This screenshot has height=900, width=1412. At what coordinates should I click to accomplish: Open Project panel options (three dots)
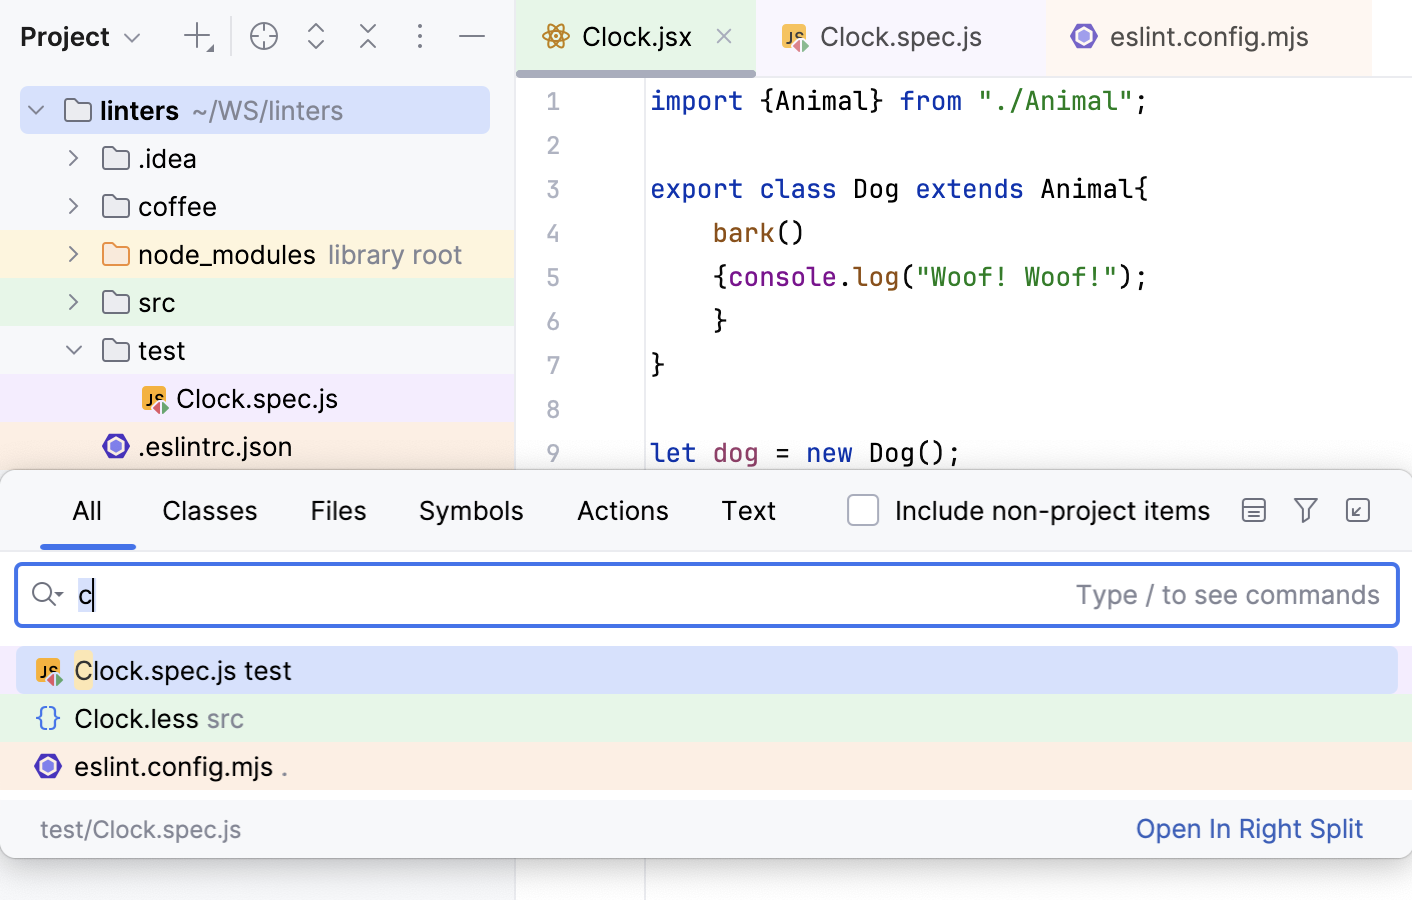click(x=420, y=37)
